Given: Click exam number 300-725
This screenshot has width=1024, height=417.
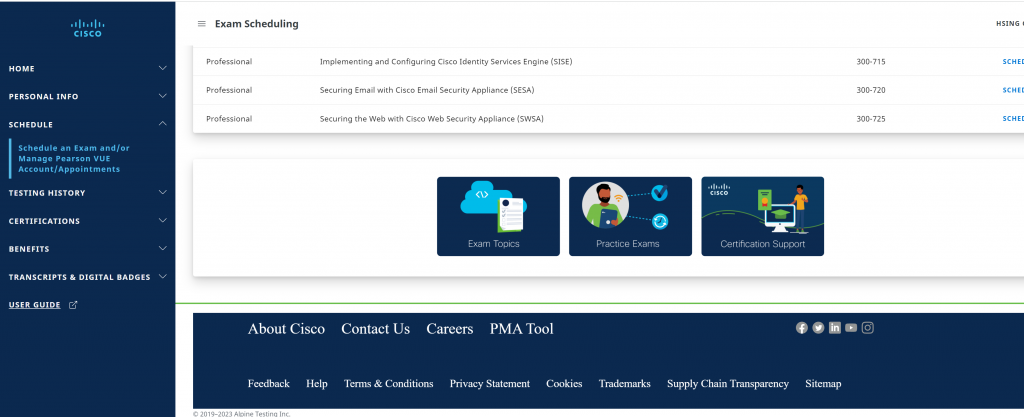Looking at the screenshot, I should 871,119.
